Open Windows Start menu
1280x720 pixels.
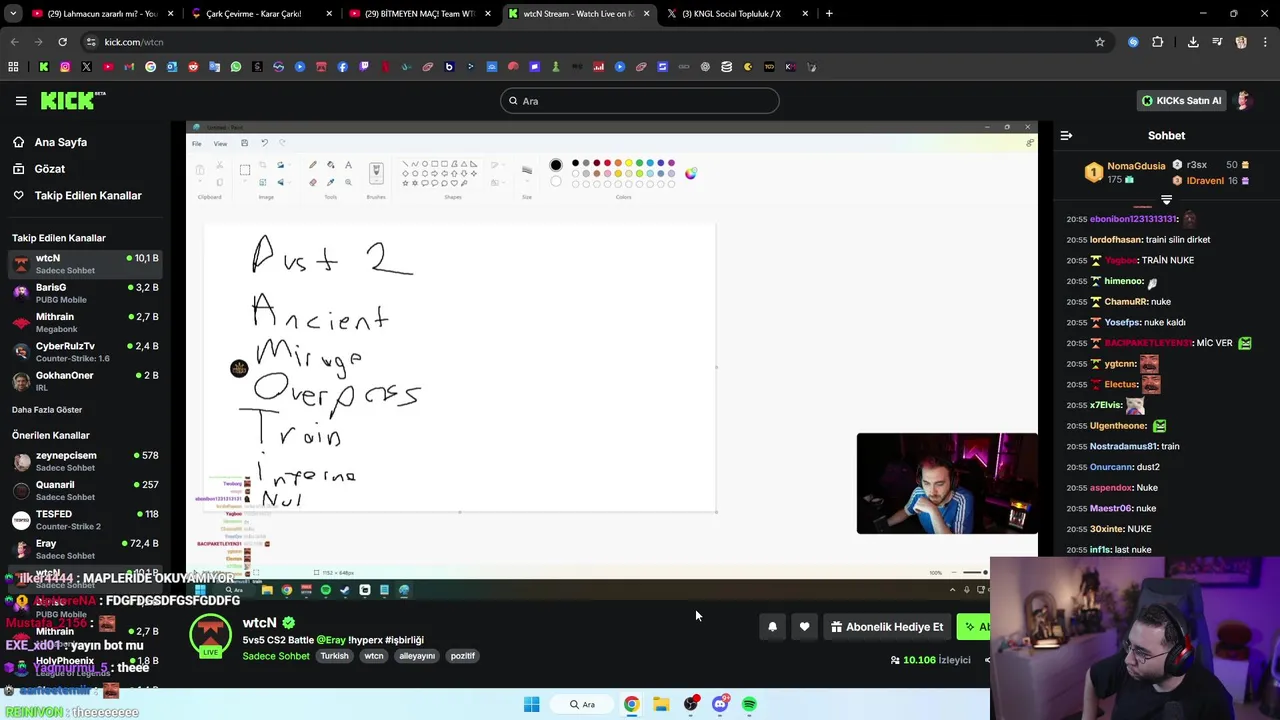coord(531,704)
